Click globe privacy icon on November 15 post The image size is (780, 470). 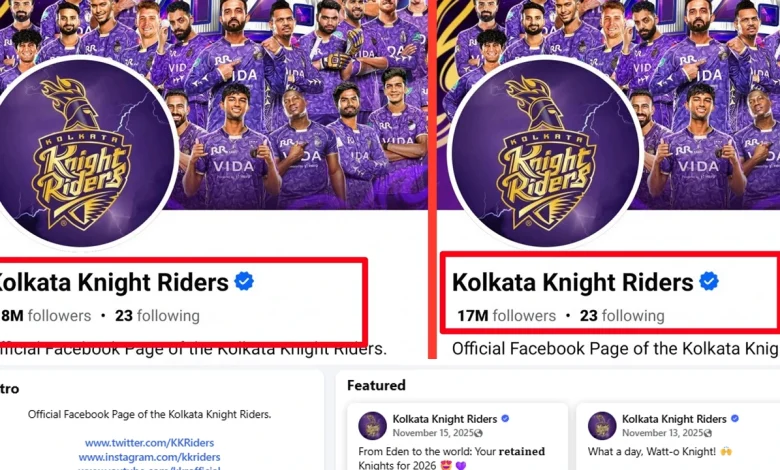point(479,433)
